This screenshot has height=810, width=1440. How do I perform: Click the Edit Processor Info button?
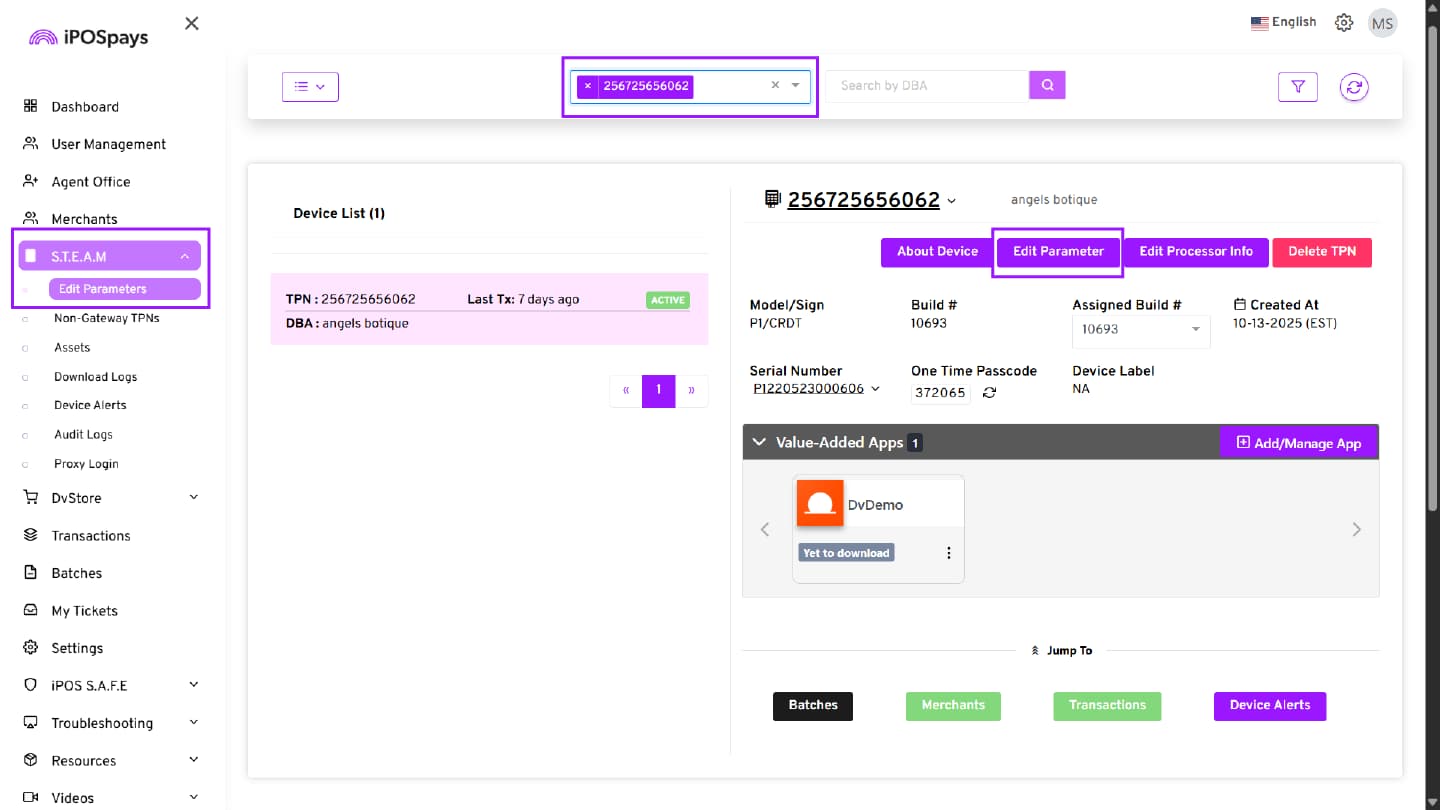point(1195,252)
